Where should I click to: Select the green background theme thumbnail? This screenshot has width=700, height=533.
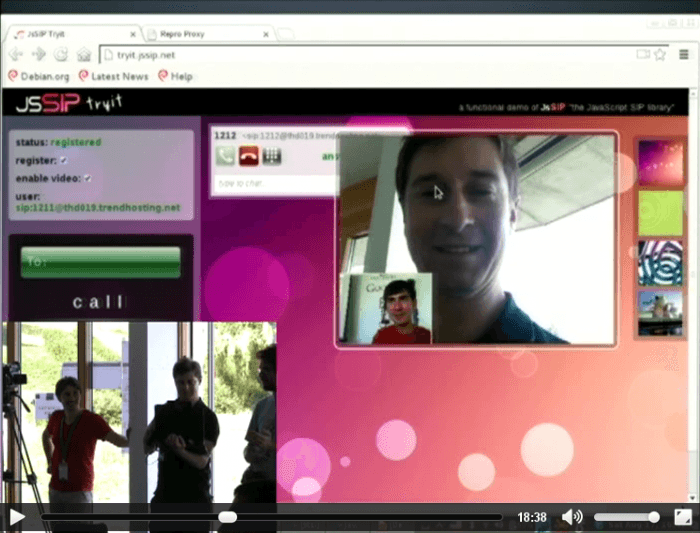click(660, 213)
